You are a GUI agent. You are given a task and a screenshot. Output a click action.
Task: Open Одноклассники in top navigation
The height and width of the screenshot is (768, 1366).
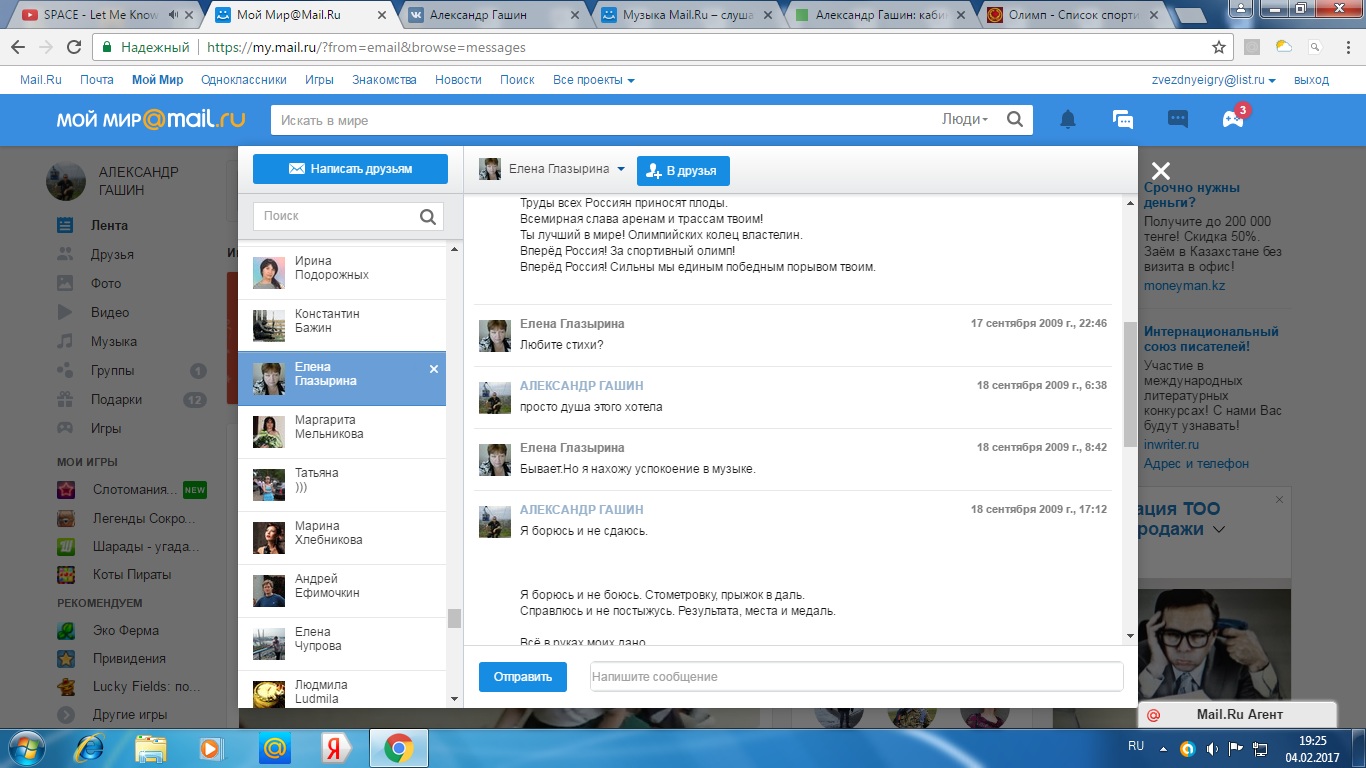[x=244, y=80]
